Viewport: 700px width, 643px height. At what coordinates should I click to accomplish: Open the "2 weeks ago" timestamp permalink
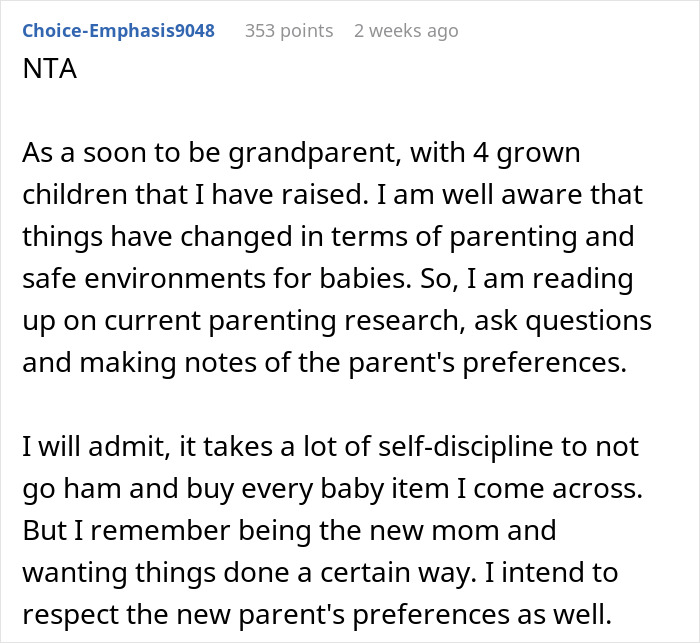click(406, 30)
